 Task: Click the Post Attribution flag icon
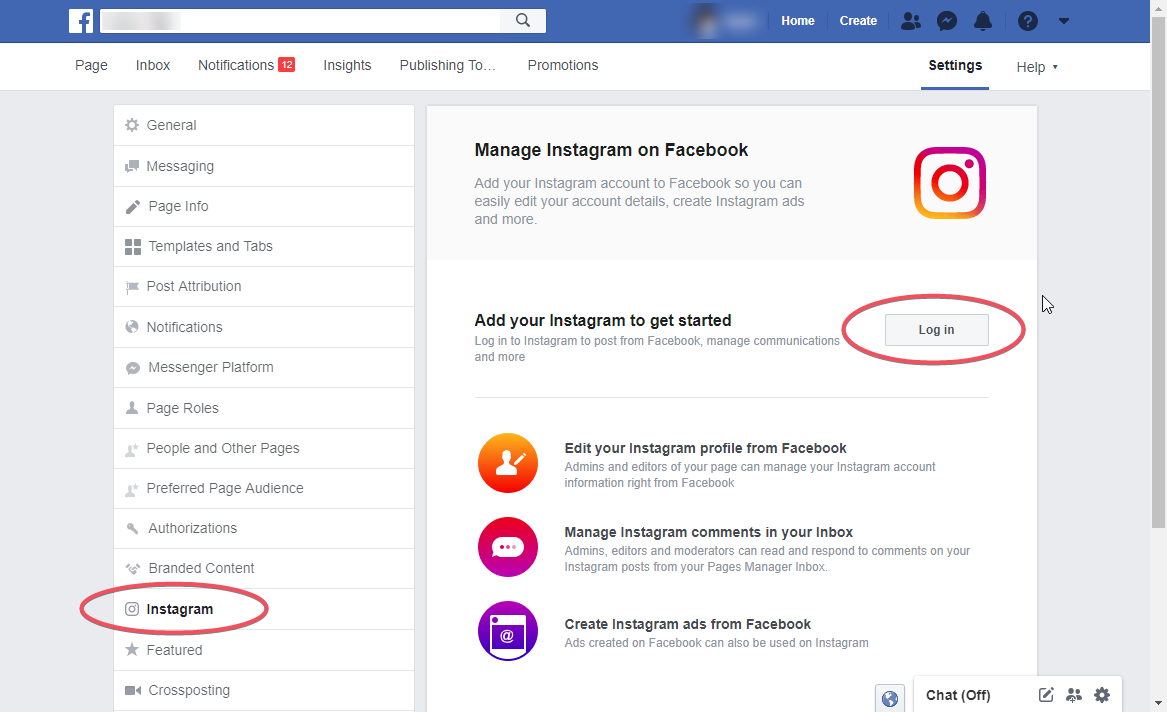click(132, 287)
